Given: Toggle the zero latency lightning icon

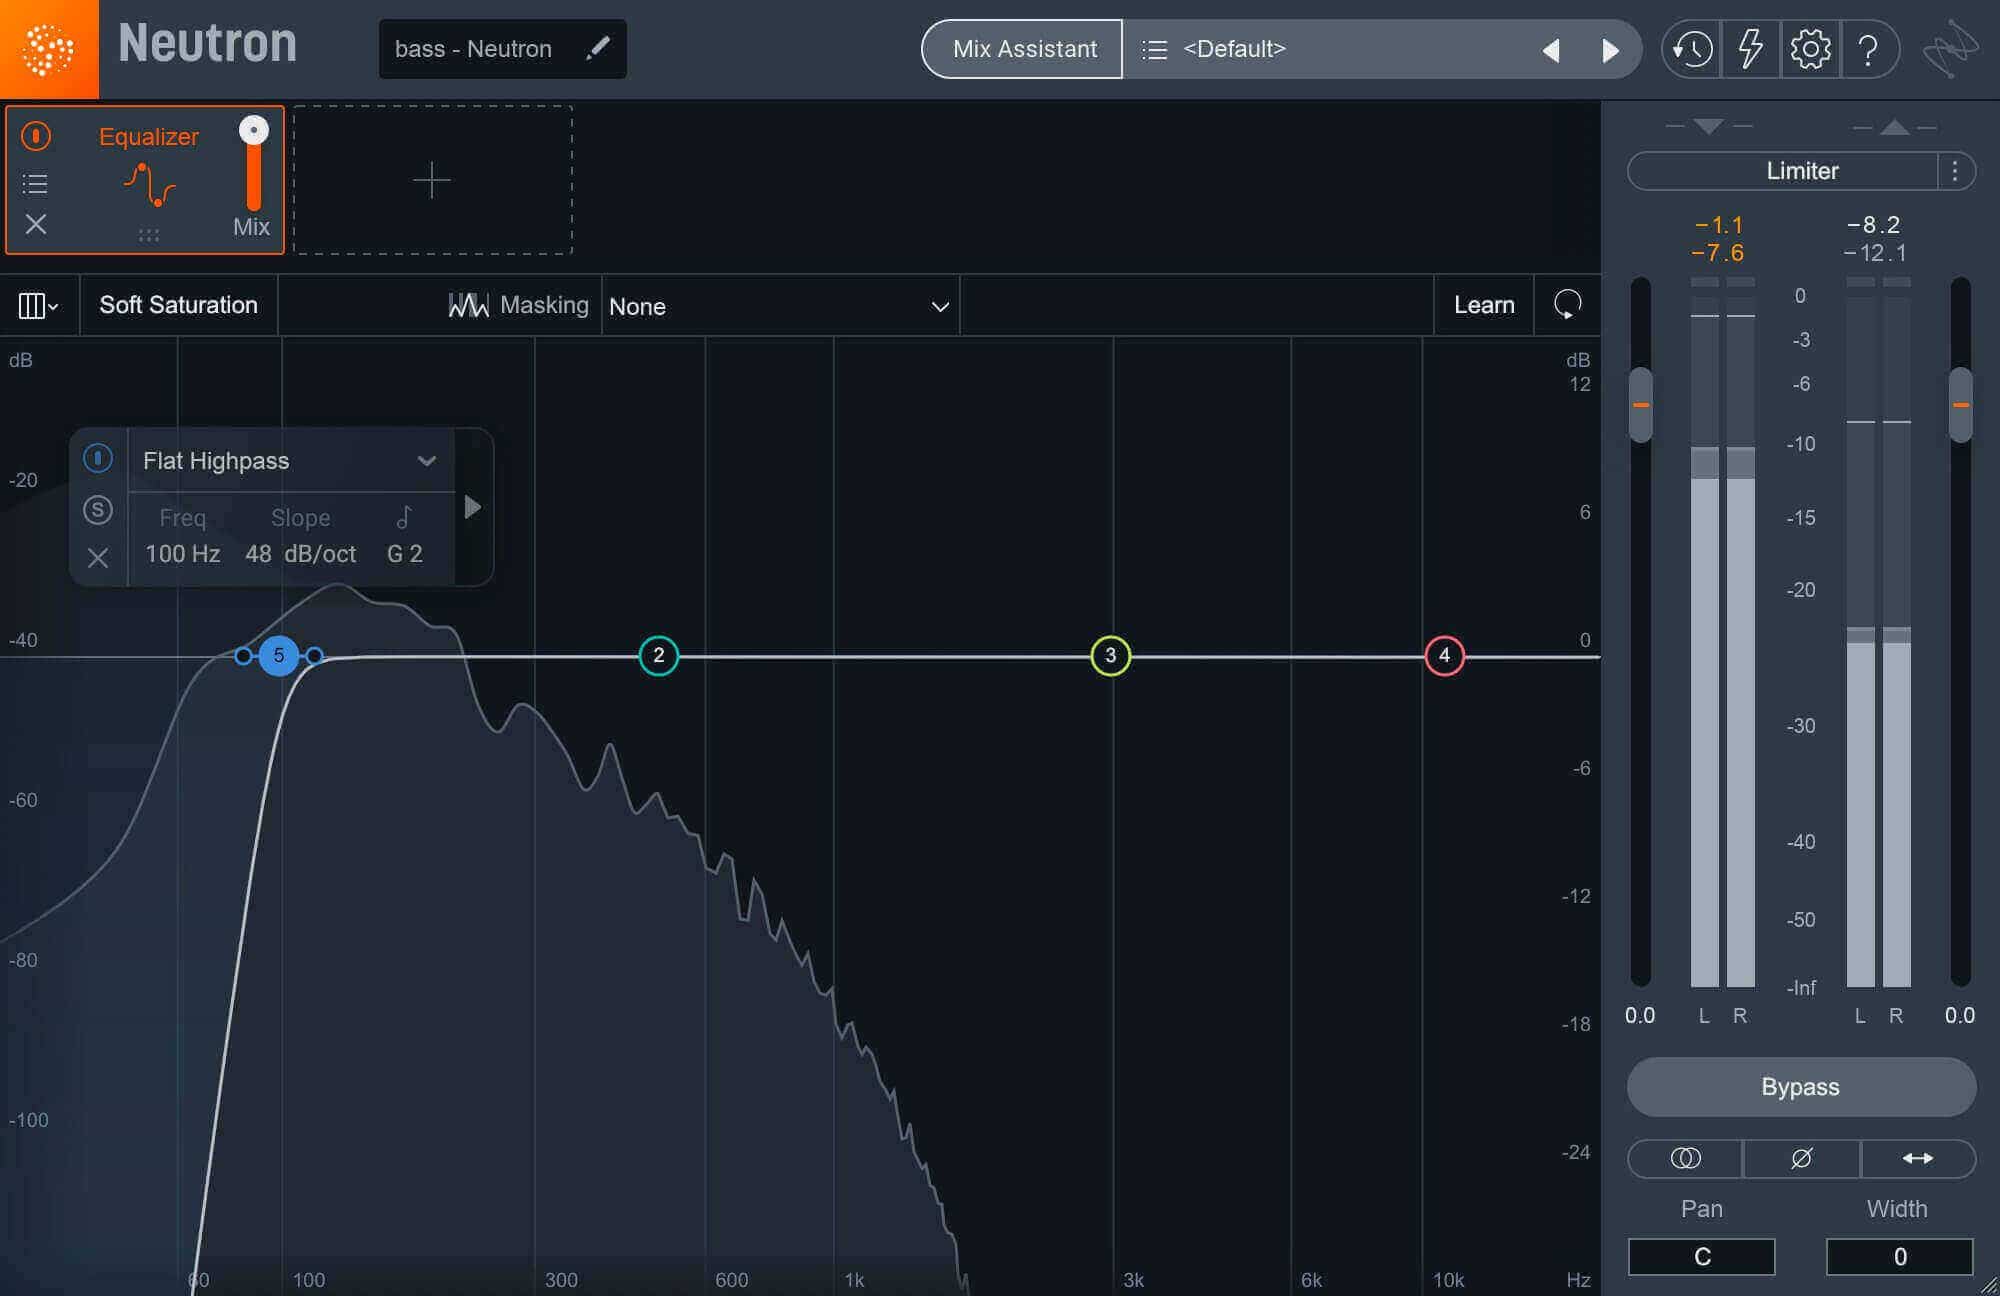Looking at the screenshot, I should [x=1750, y=49].
